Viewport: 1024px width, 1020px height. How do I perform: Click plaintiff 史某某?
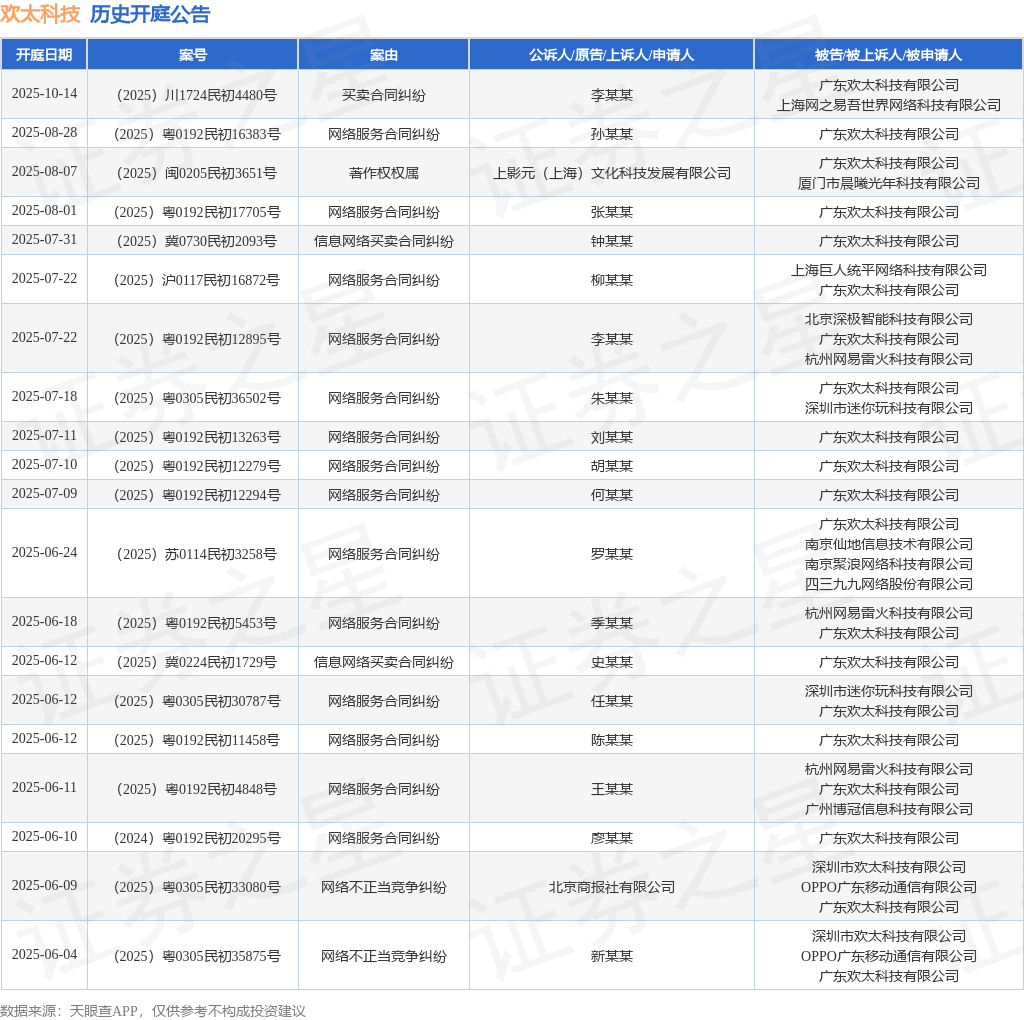point(611,663)
